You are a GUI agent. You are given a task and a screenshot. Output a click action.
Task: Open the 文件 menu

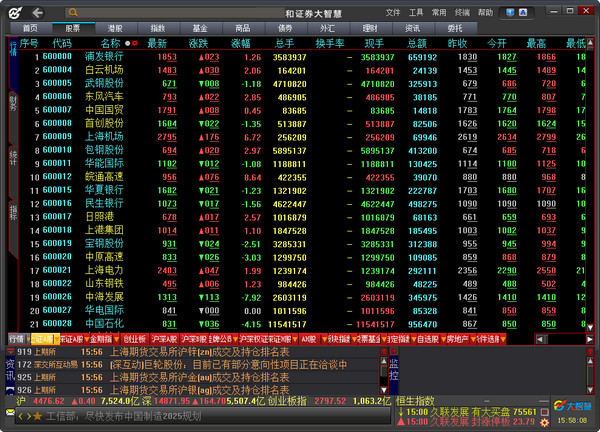click(x=393, y=11)
